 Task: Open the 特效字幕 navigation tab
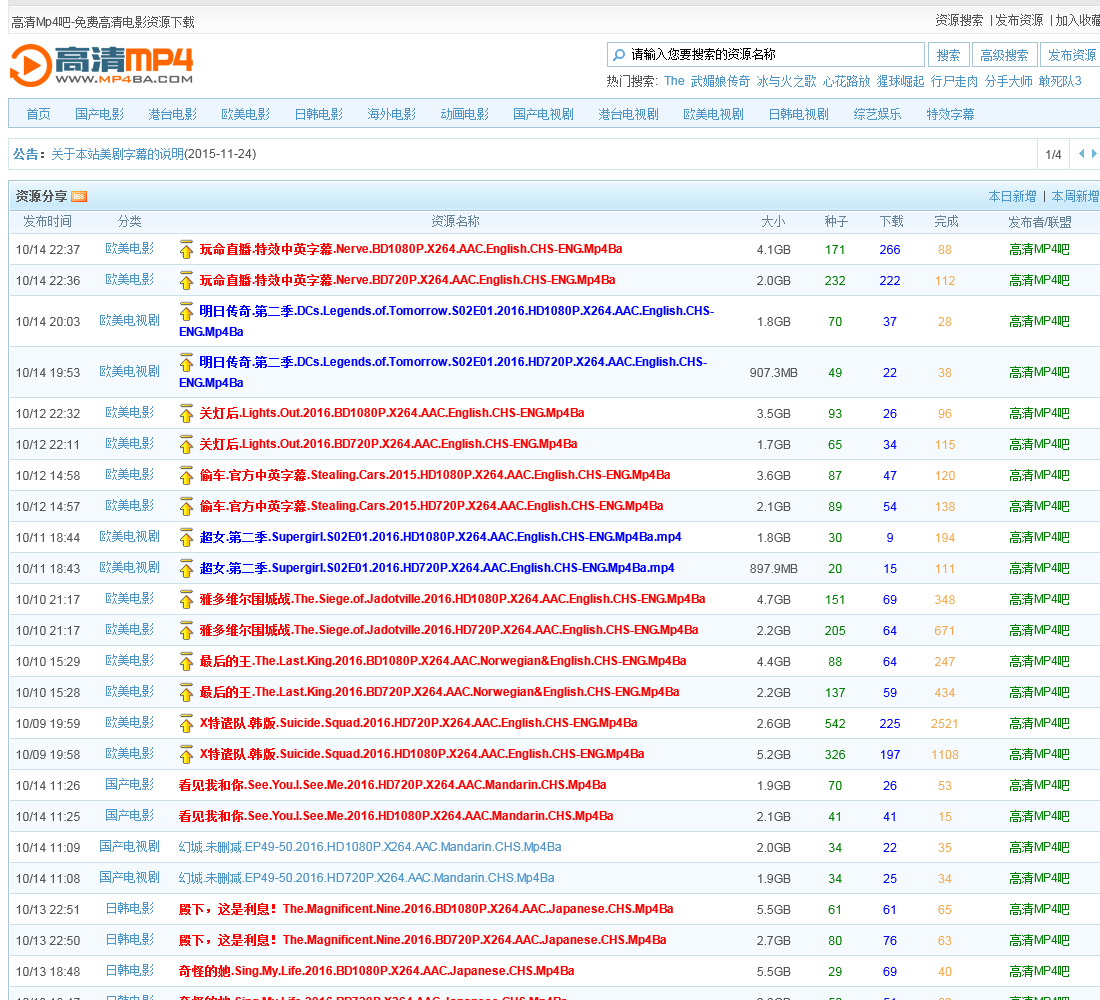(x=950, y=114)
